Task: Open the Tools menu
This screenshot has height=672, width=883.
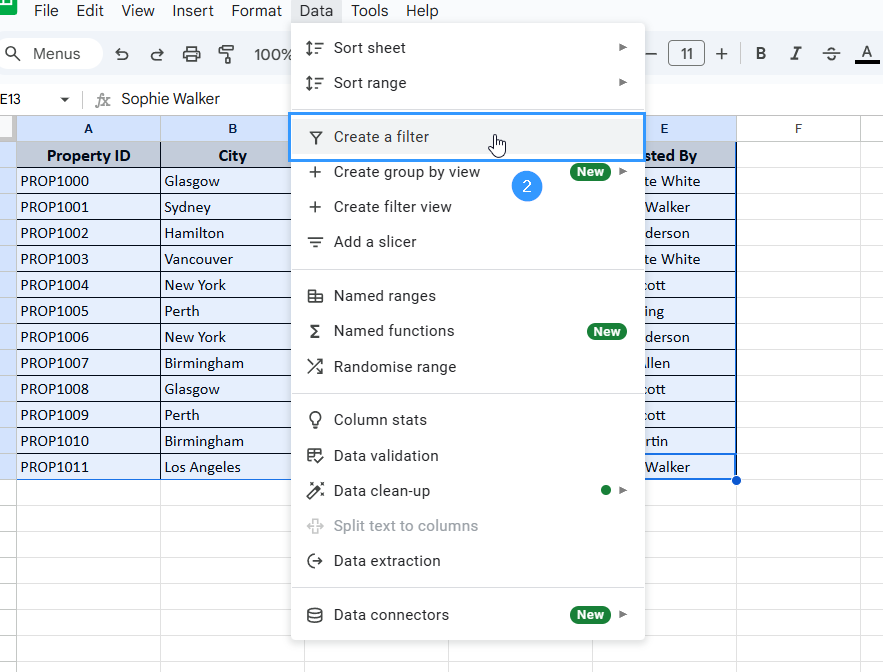Action: (369, 11)
